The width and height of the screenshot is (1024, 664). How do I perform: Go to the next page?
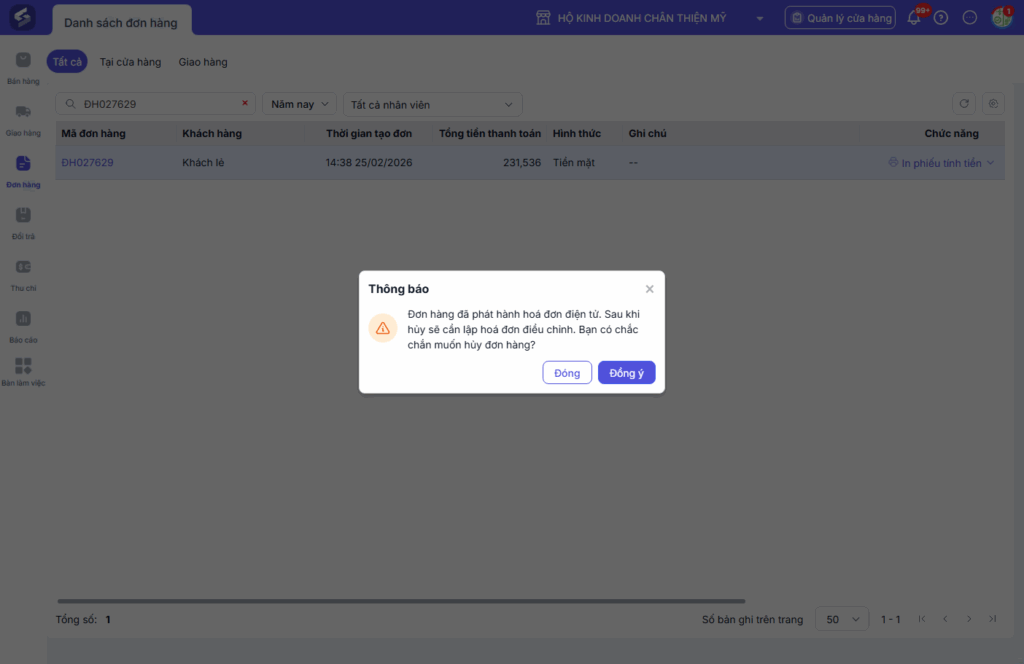969,619
